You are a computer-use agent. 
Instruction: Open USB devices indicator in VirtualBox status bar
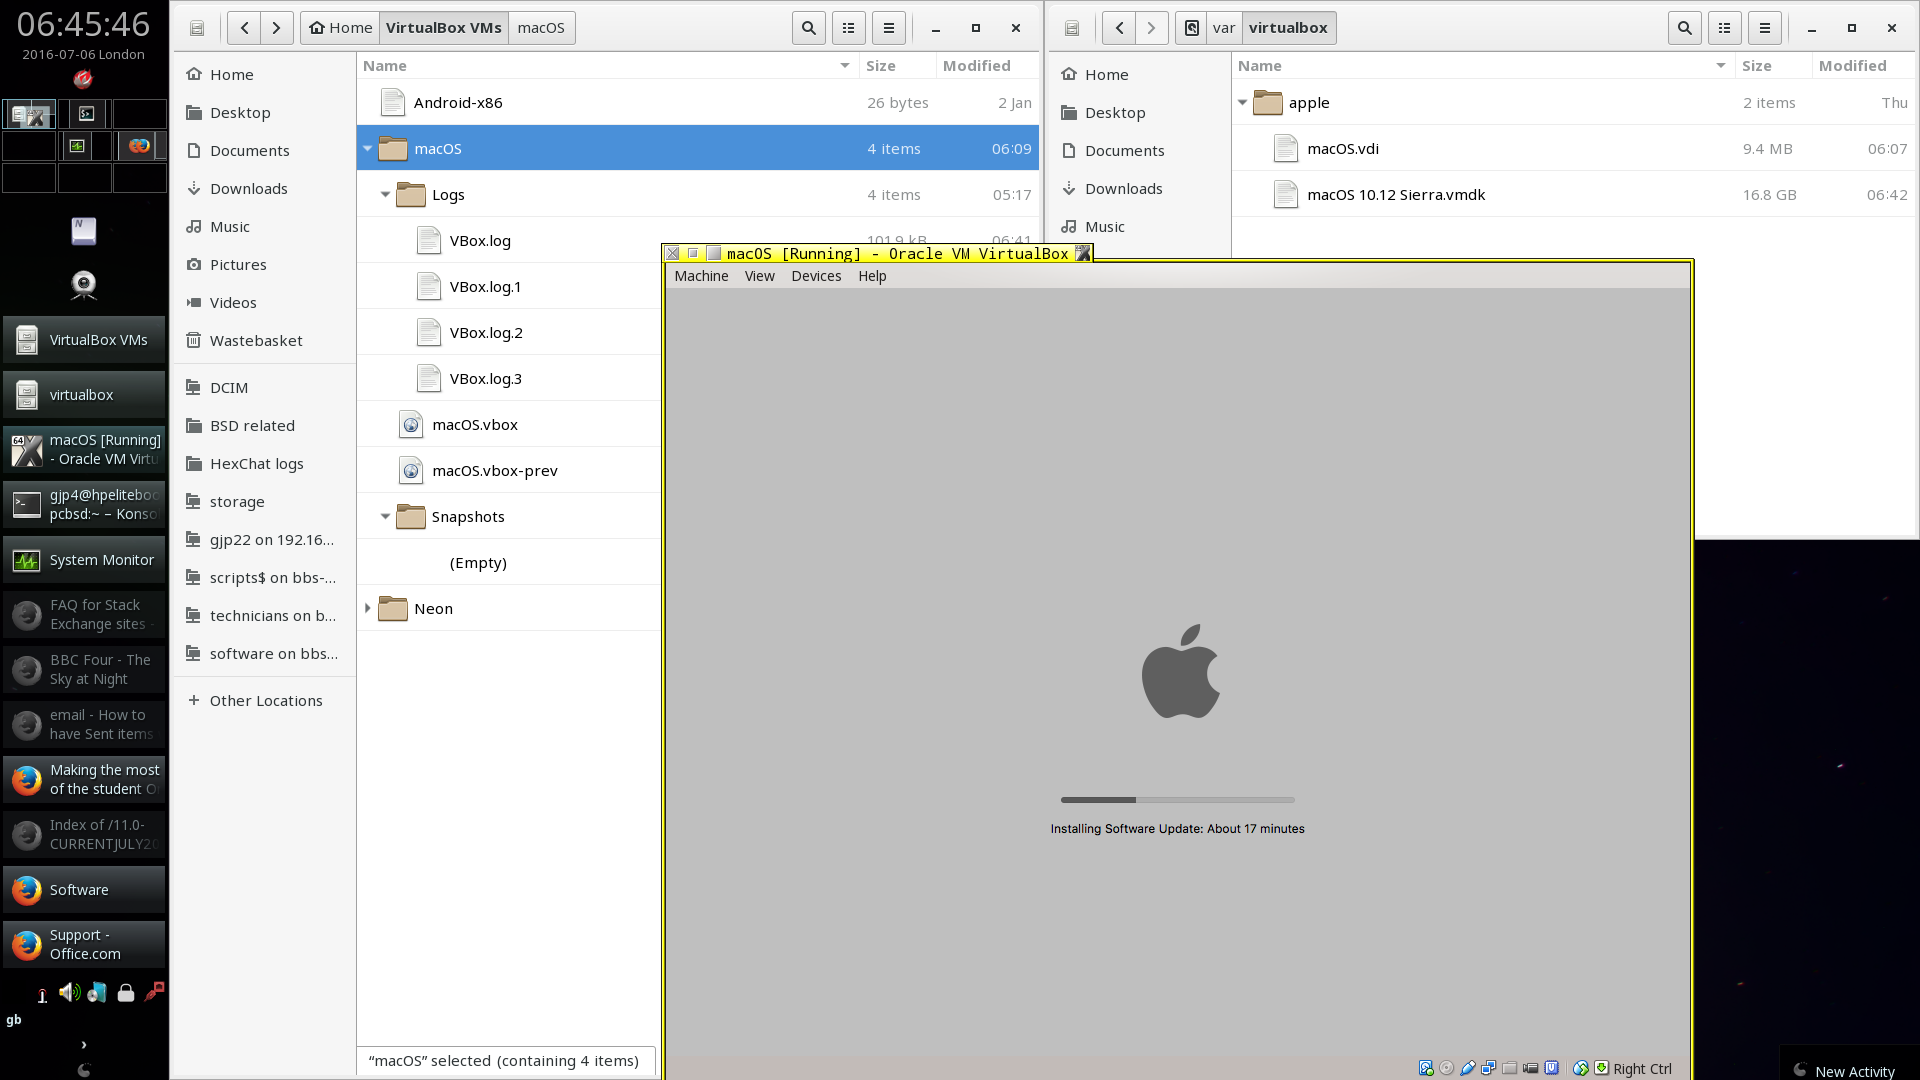pos(1468,1068)
